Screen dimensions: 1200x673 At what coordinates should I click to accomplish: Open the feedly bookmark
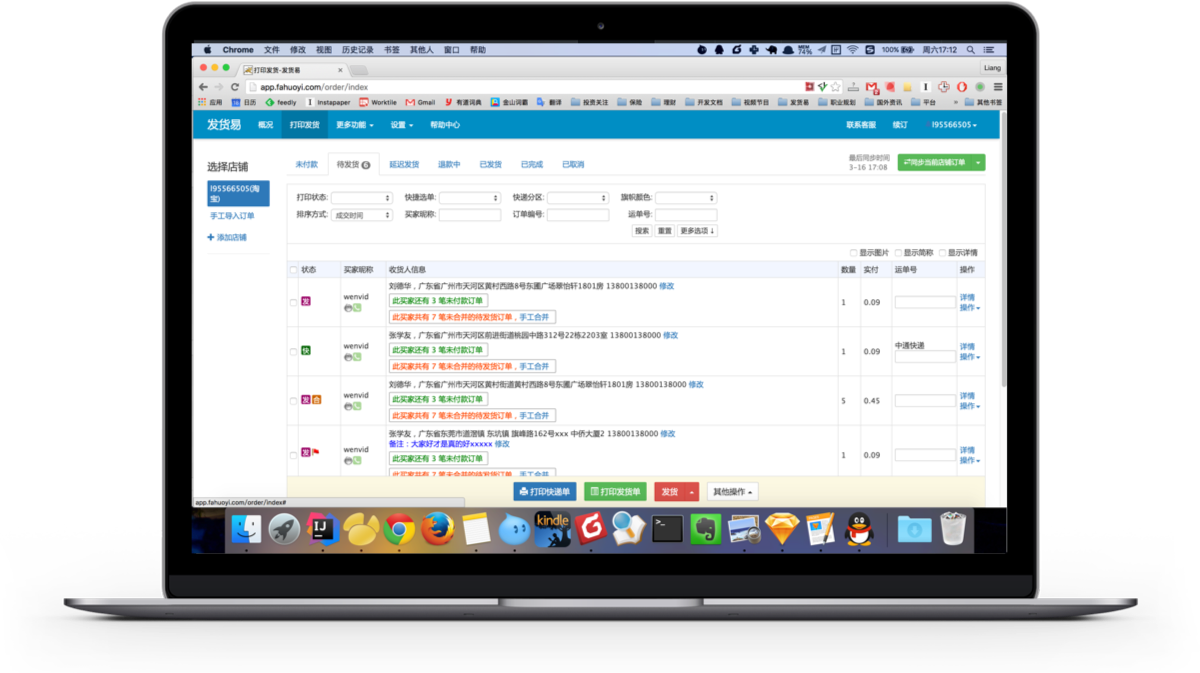(x=280, y=102)
